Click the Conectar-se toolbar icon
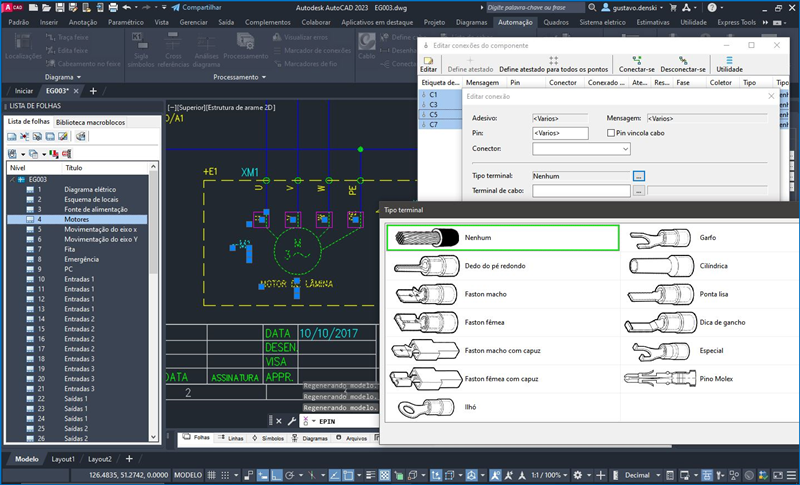The width and height of the screenshot is (800, 485). pyautogui.click(x=636, y=60)
